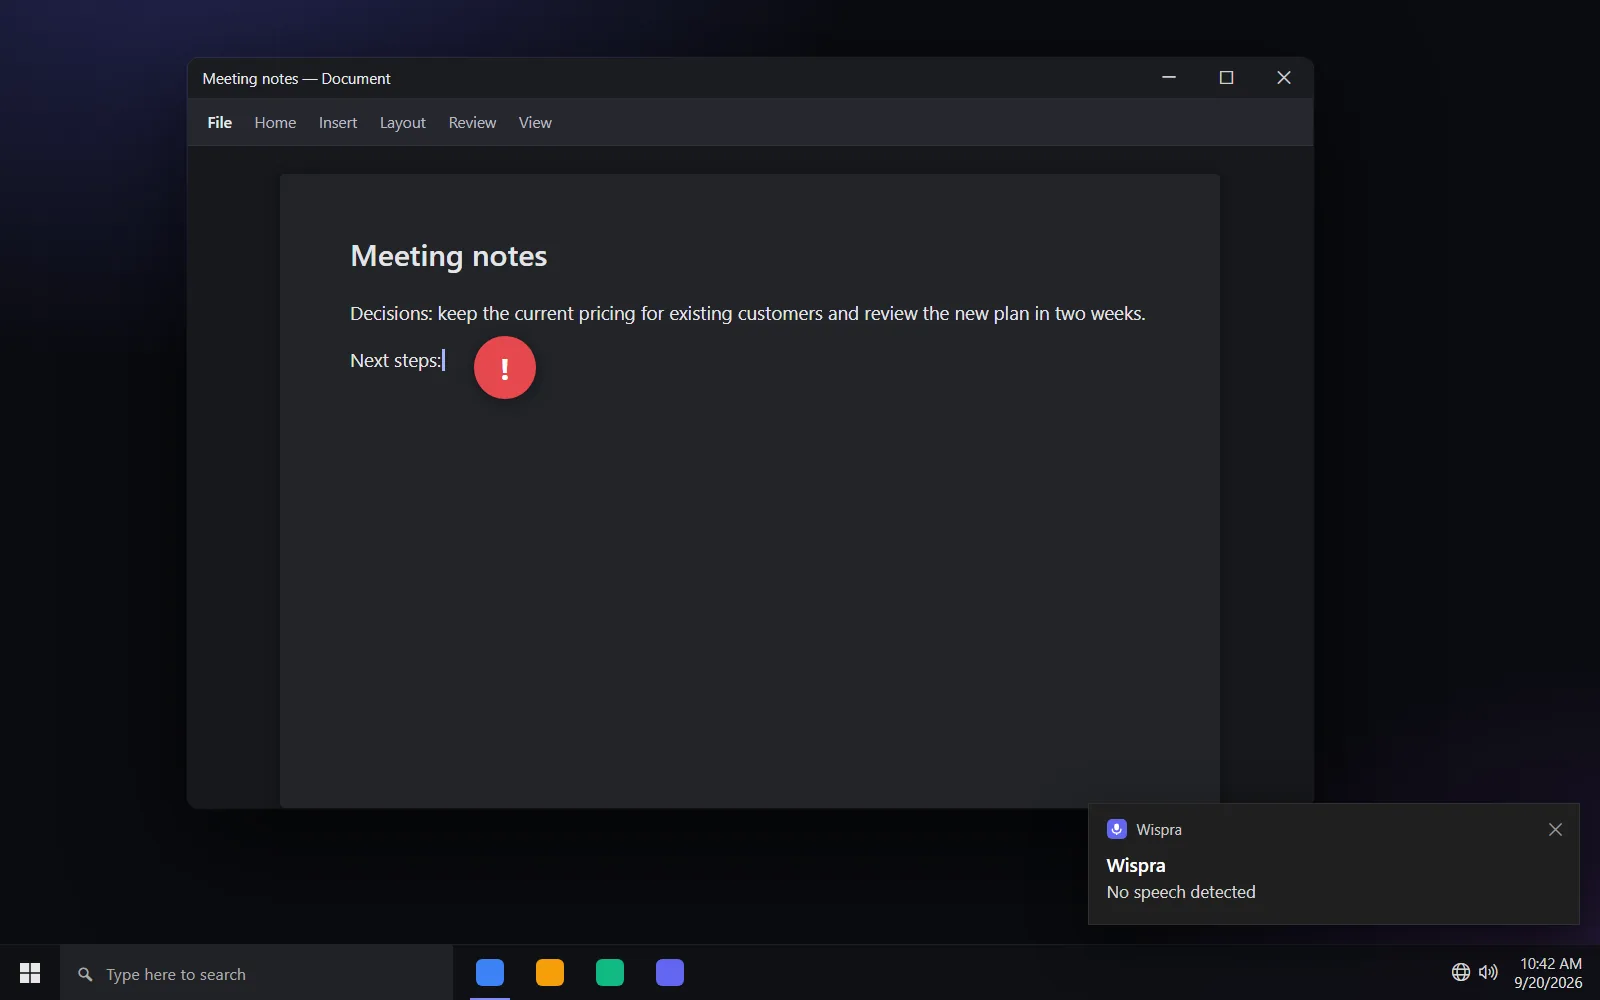The image size is (1600, 1000).
Task: Select the Layout tab
Action: (x=402, y=122)
